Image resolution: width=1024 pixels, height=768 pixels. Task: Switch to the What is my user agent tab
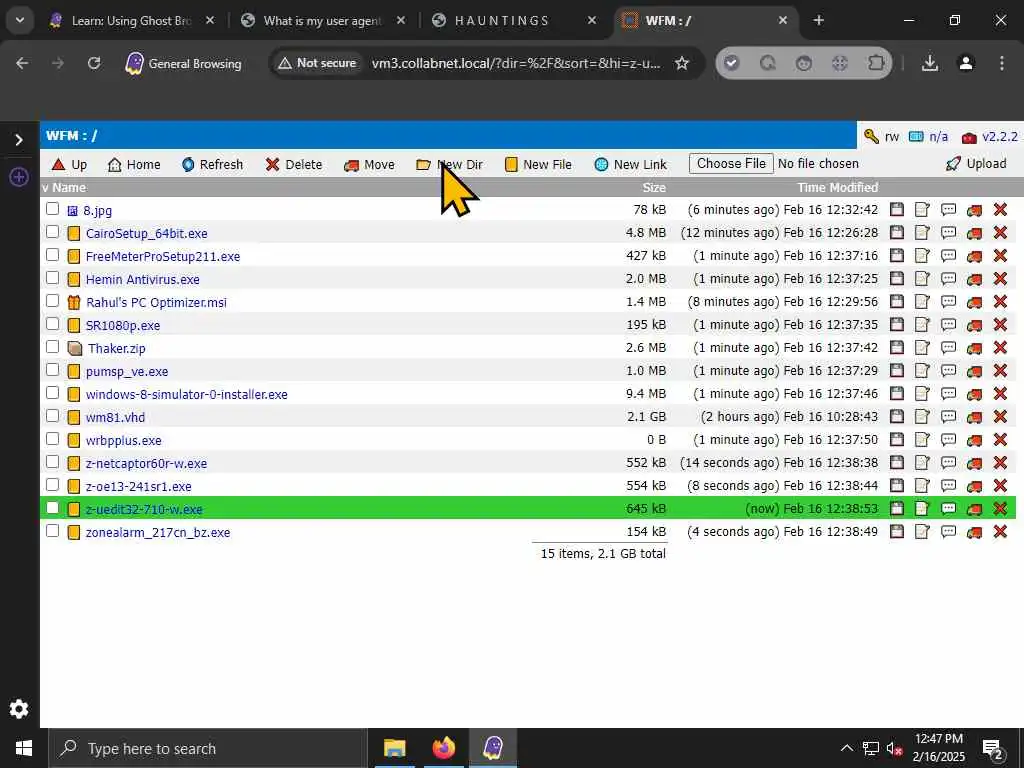click(323, 21)
